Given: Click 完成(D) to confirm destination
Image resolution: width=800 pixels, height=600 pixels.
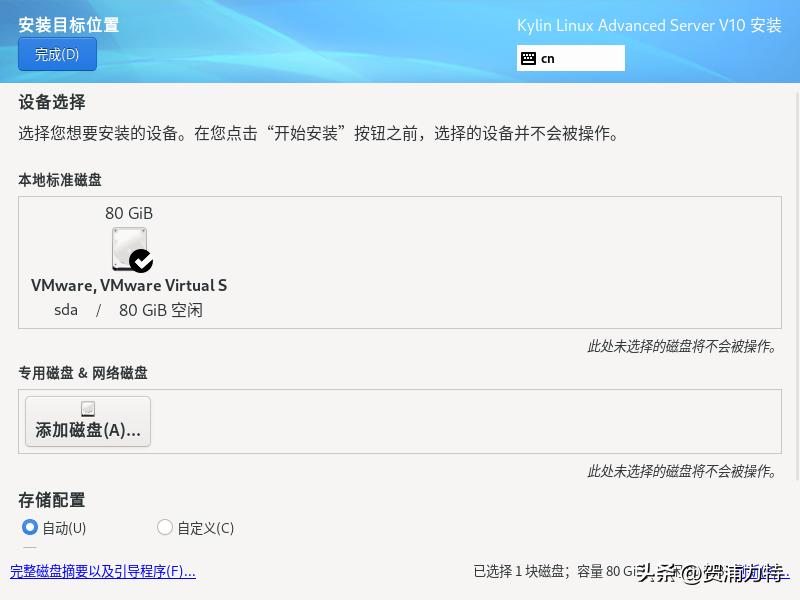Looking at the screenshot, I should (x=57, y=54).
